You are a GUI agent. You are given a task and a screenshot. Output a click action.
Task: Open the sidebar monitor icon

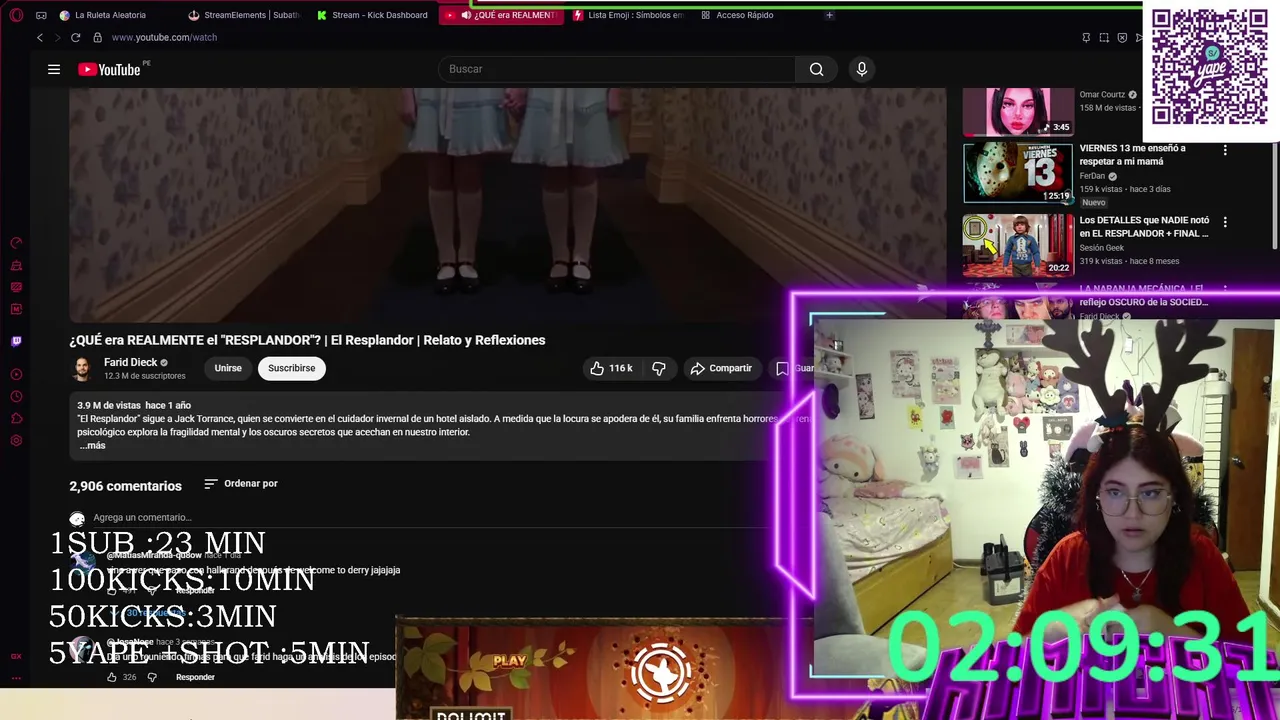tap(16, 287)
